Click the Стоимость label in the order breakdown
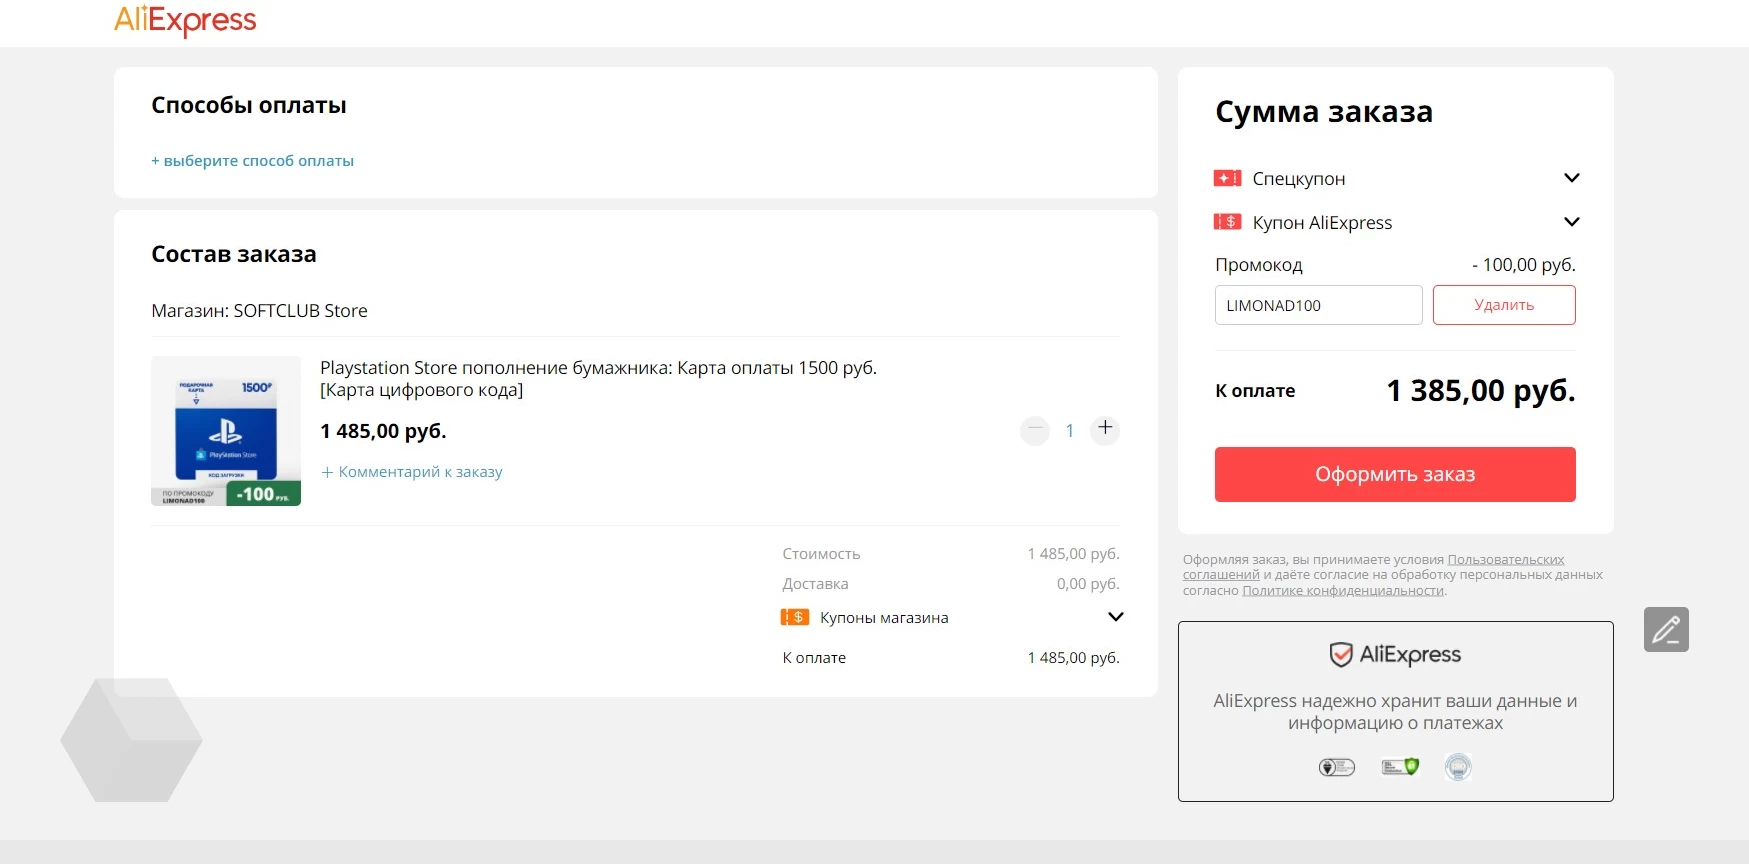Viewport: 1749px width, 864px height. (x=821, y=554)
